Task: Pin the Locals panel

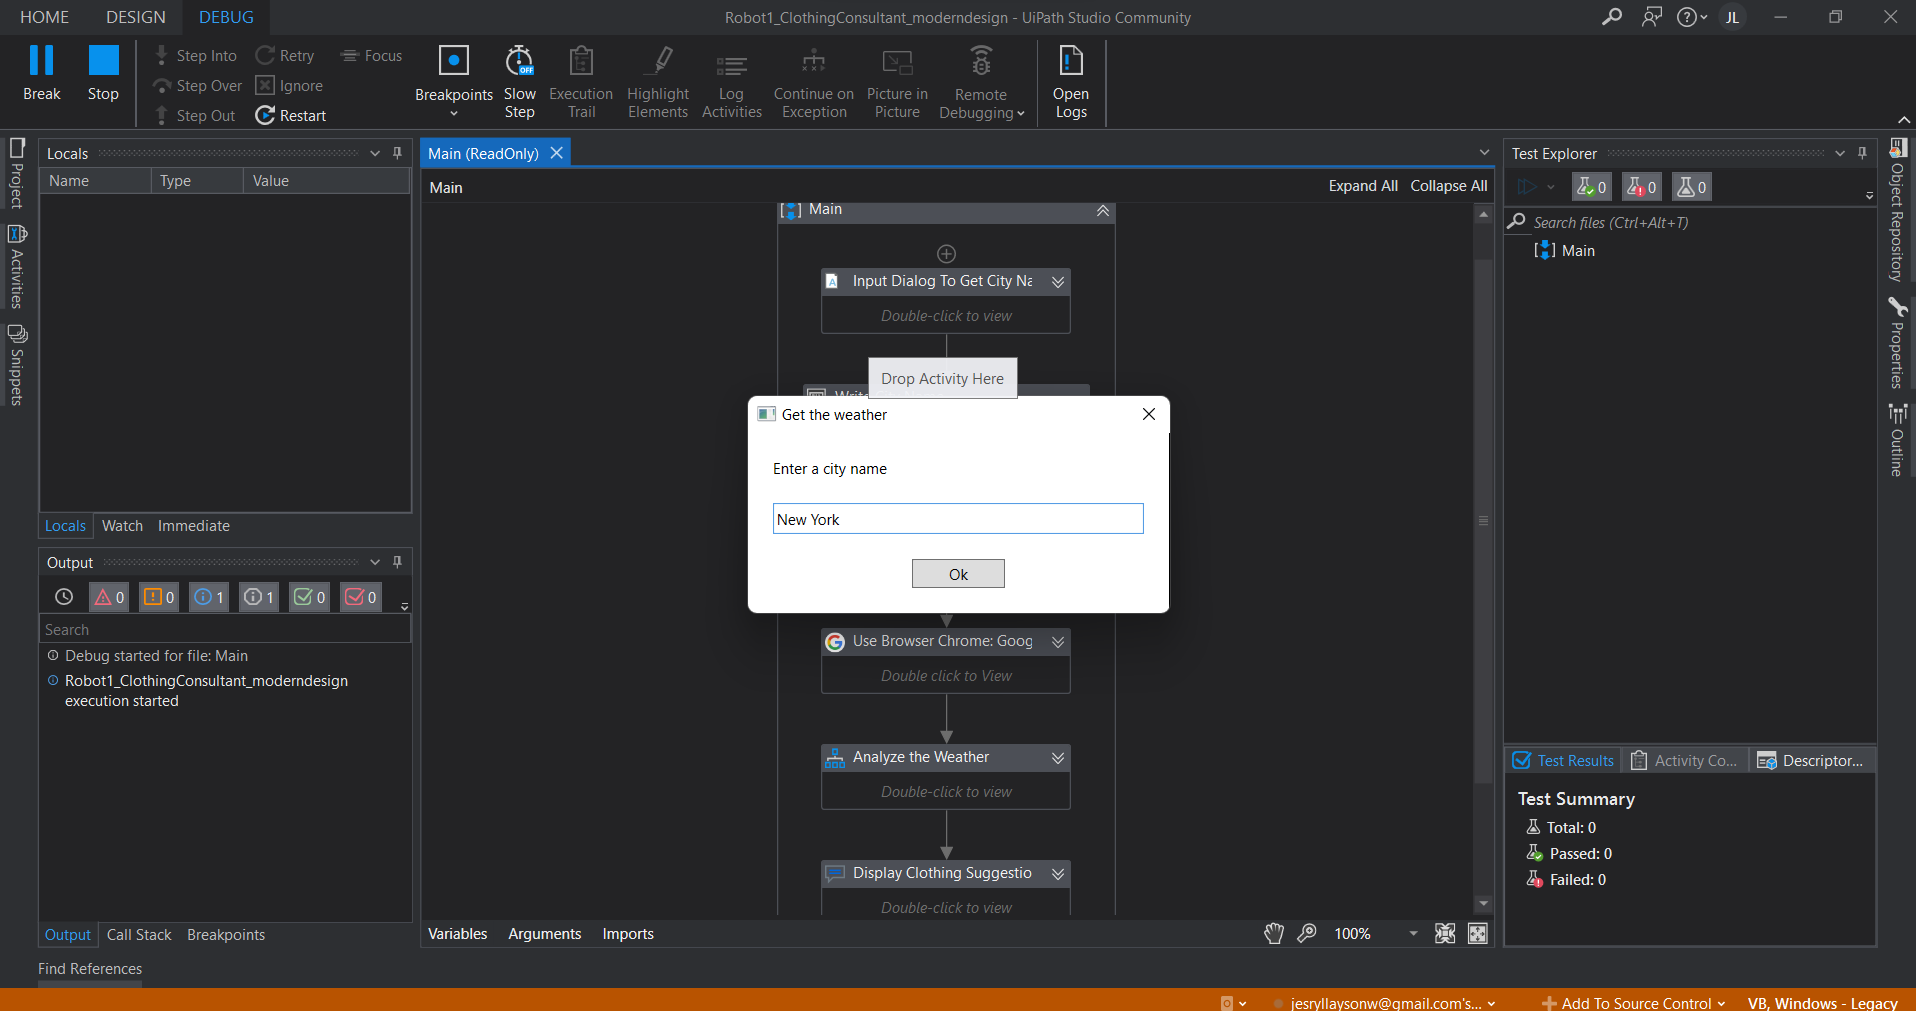Action: click(x=397, y=153)
